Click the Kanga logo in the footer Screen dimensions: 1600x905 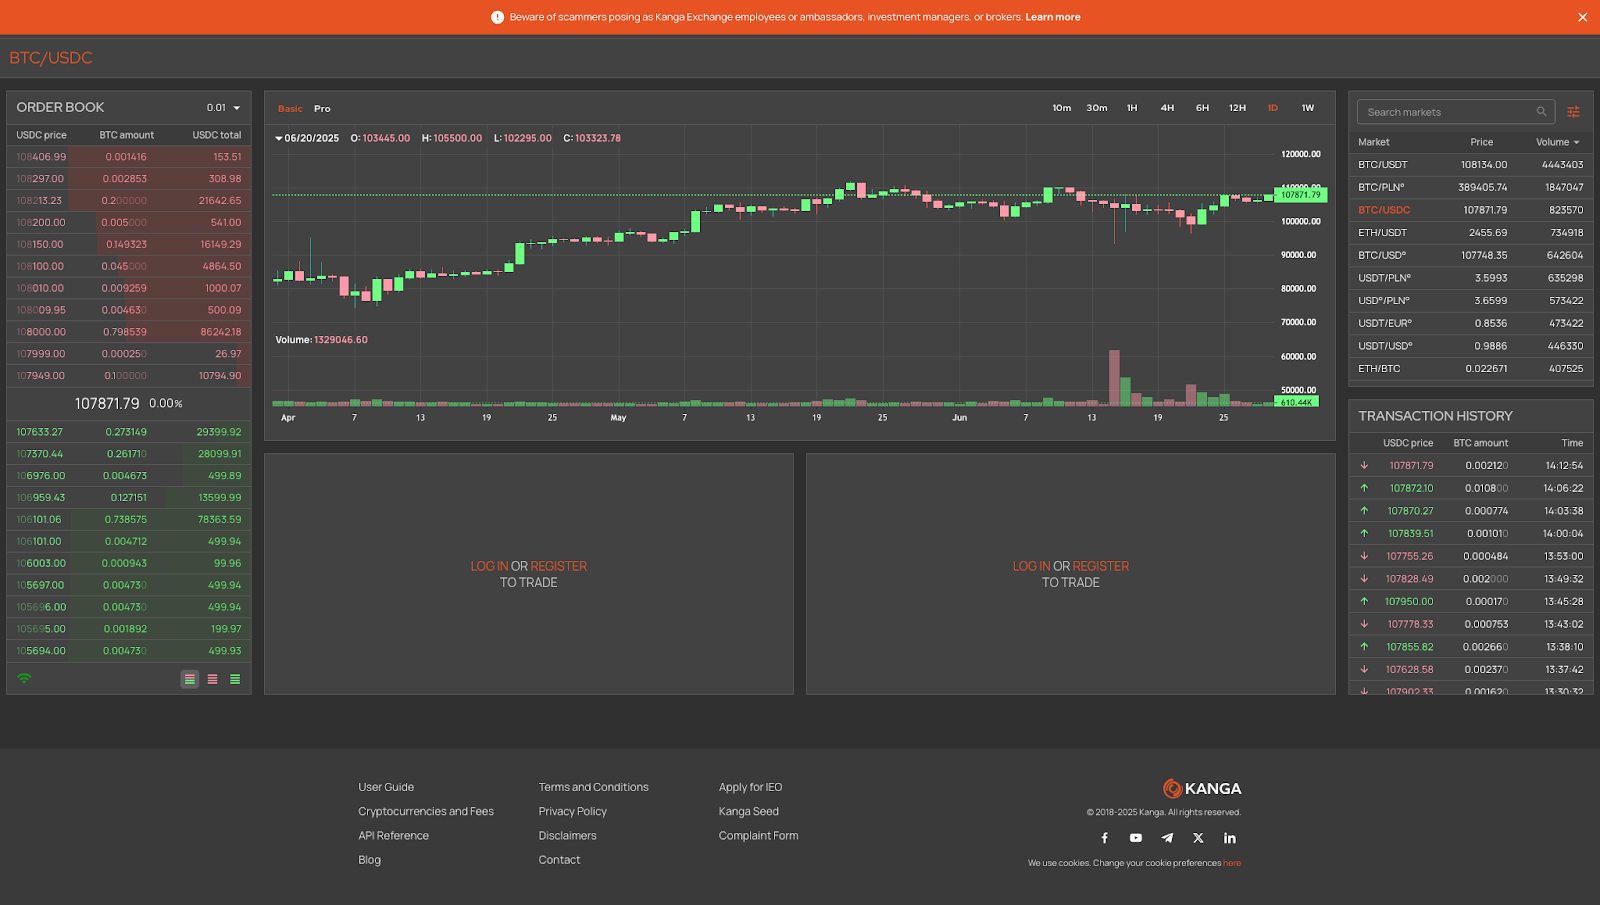(x=1202, y=789)
